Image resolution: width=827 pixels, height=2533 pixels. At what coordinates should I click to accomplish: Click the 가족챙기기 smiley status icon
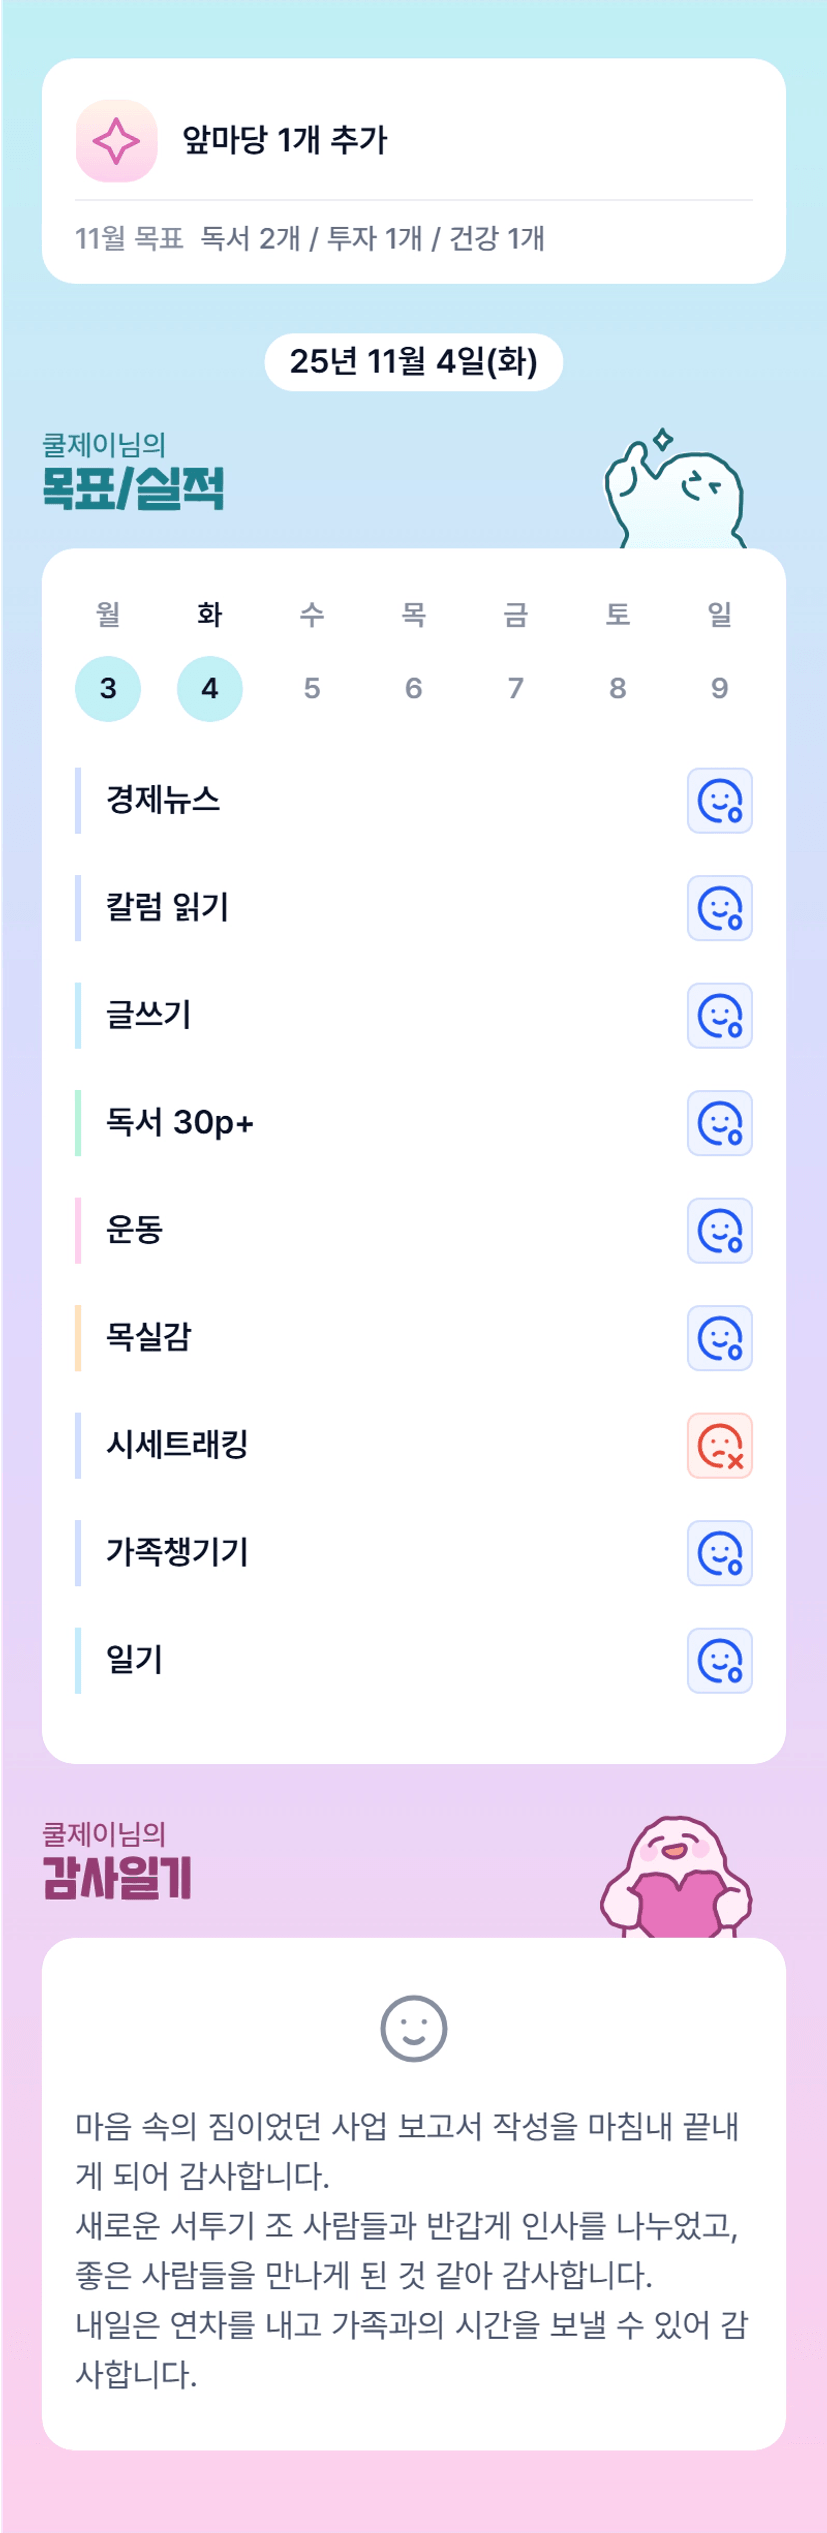pos(719,1553)
